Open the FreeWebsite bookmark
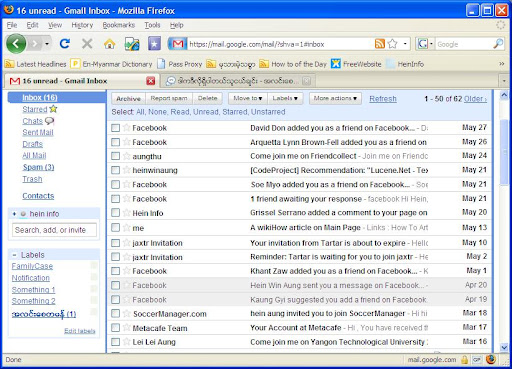 click(x=356, y=64)
